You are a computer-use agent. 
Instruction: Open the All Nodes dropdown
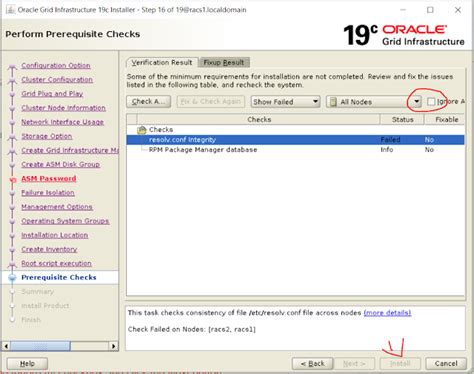[x=374, y=102]
